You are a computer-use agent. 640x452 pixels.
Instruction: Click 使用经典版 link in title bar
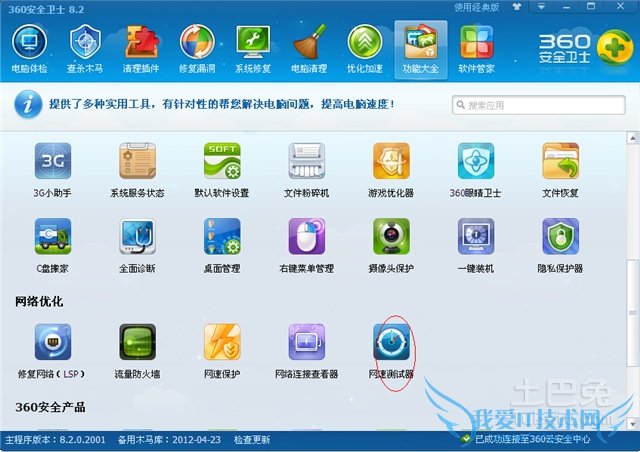point(477,7)
